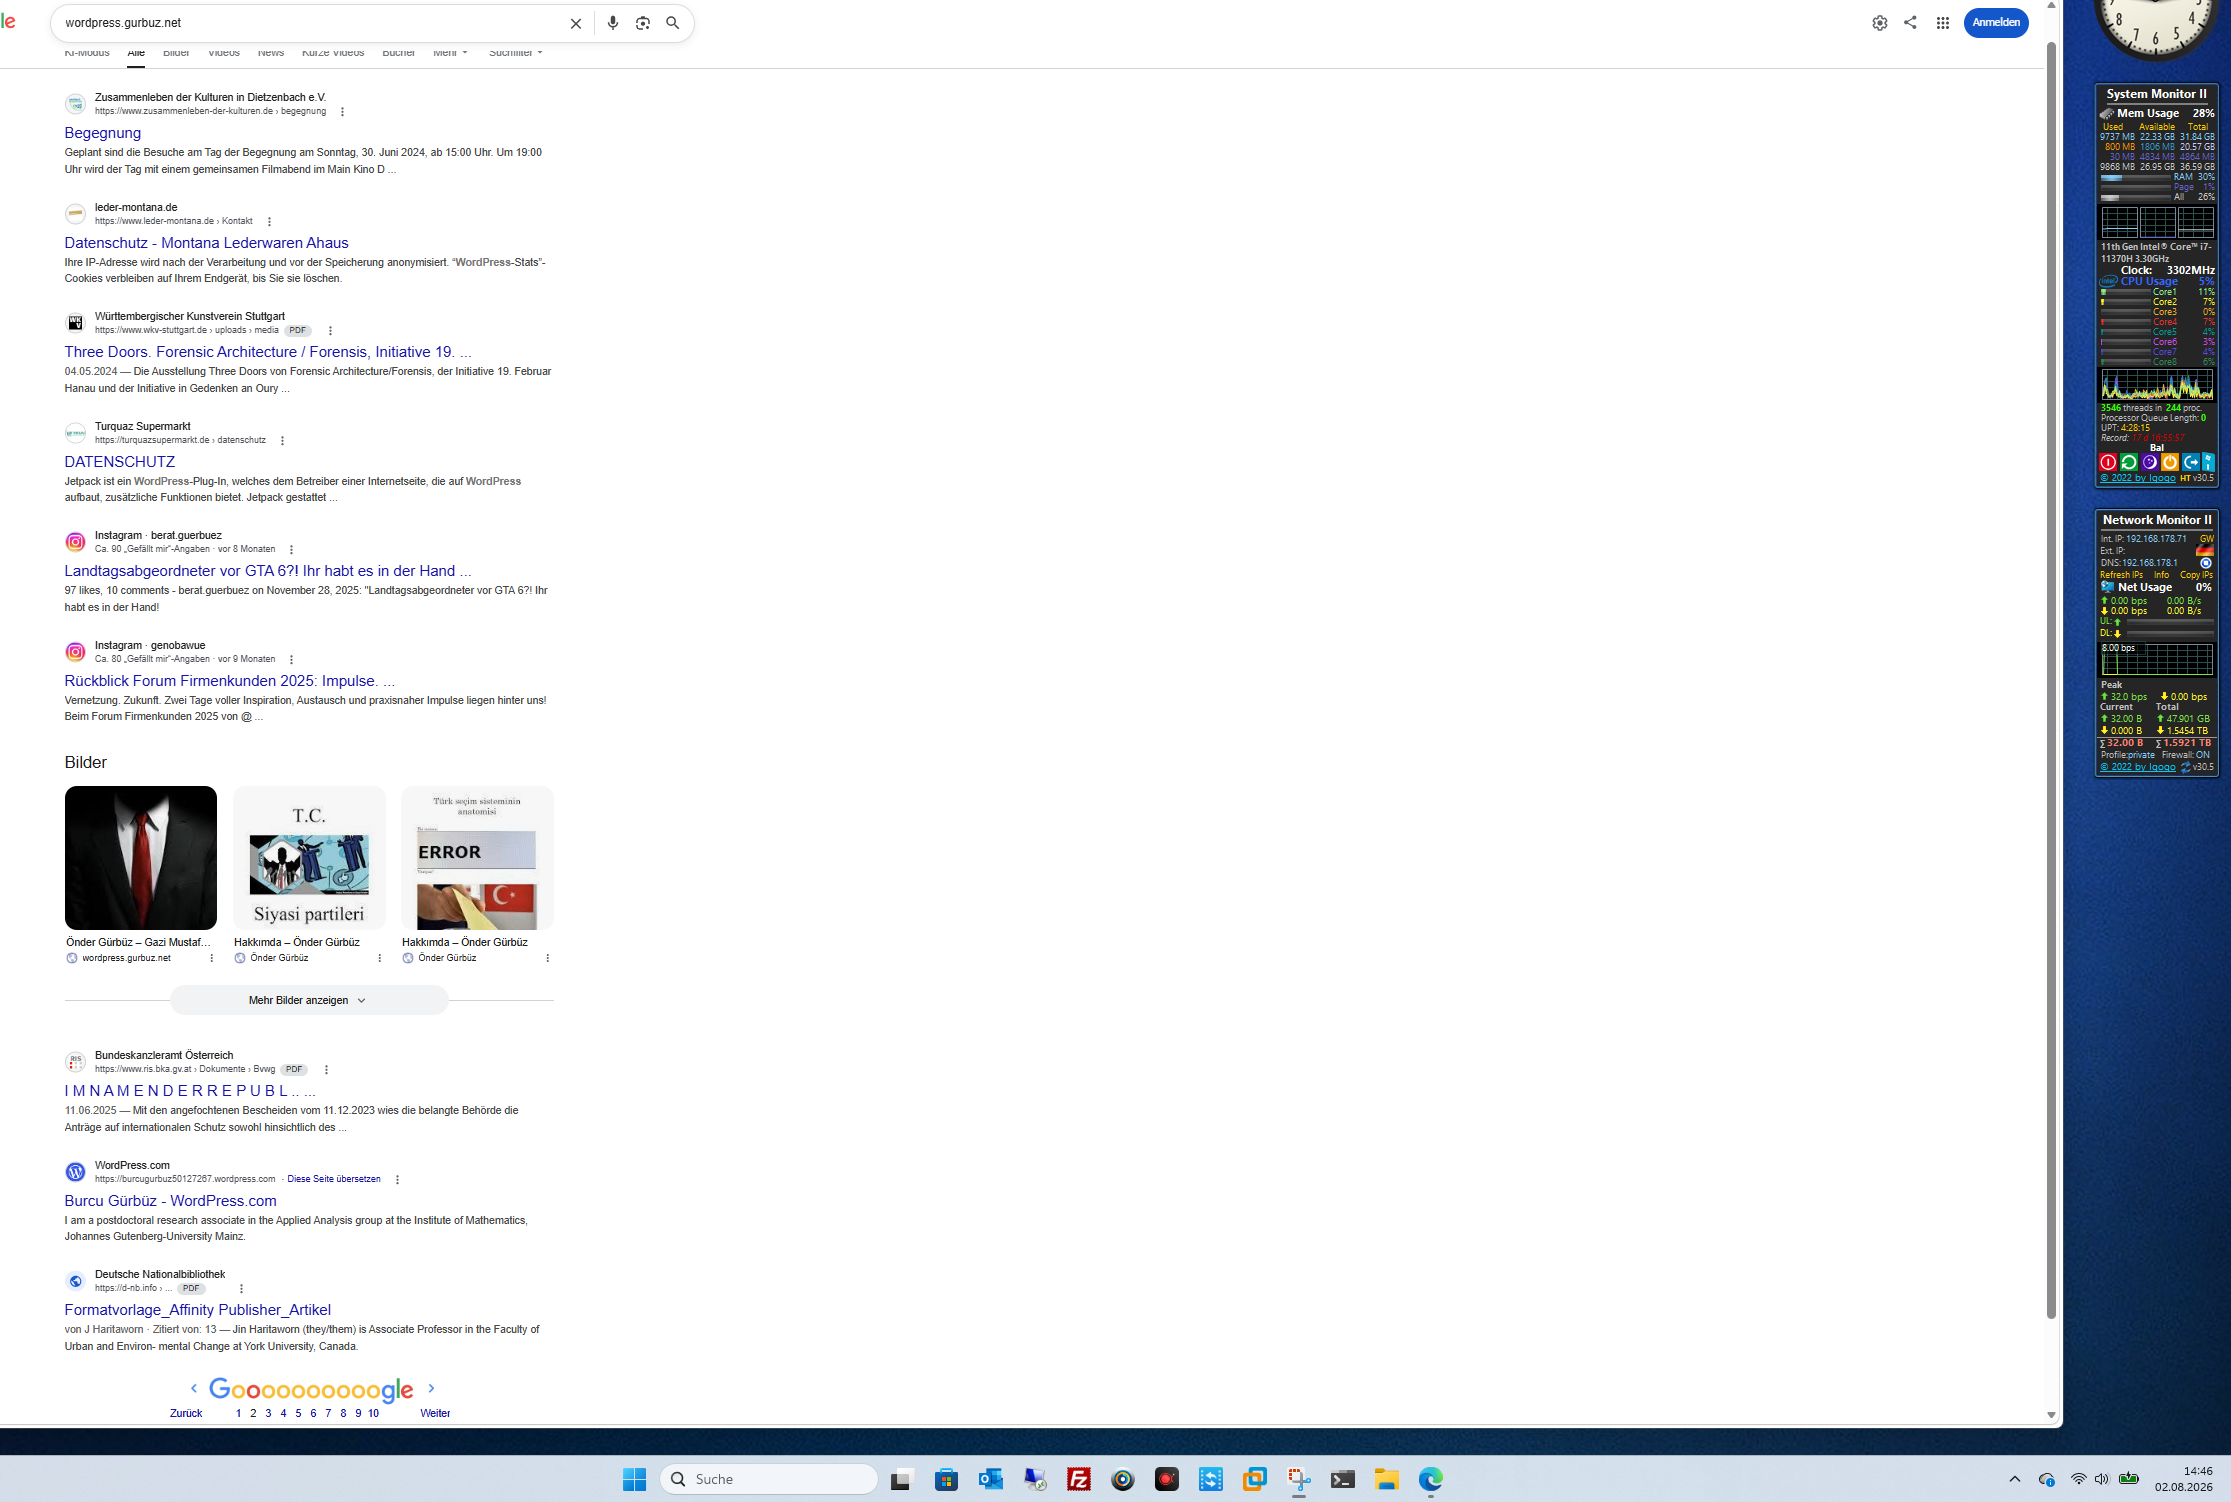Click Refresh IPs in Network Monitor
This screenshot has height=1502, width=2231.
[2121, 575]
